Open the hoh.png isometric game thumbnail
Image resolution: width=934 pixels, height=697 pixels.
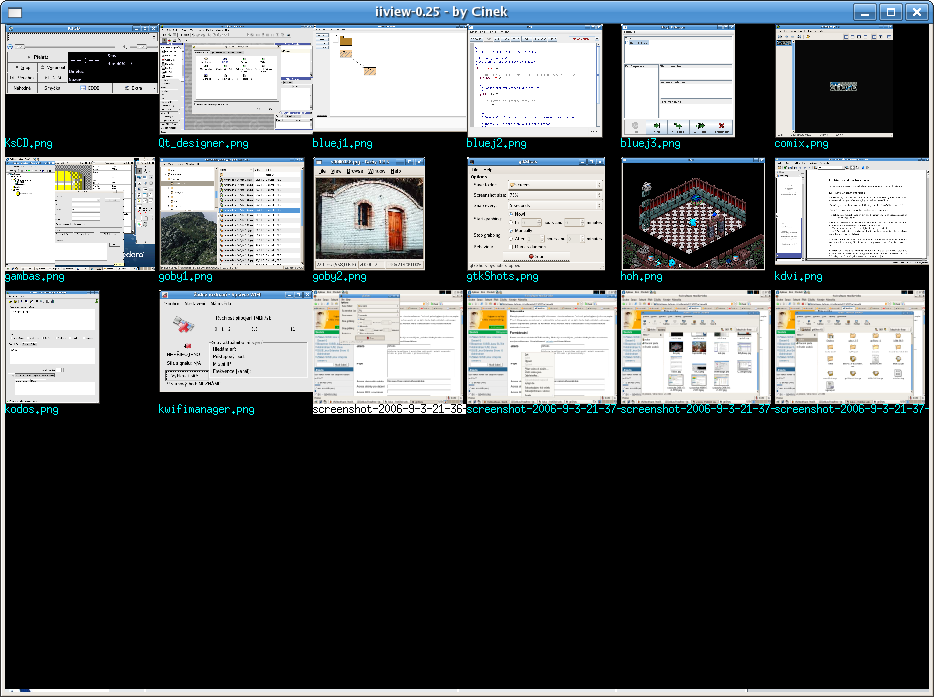pyautogui.click(x=693, y=213)
